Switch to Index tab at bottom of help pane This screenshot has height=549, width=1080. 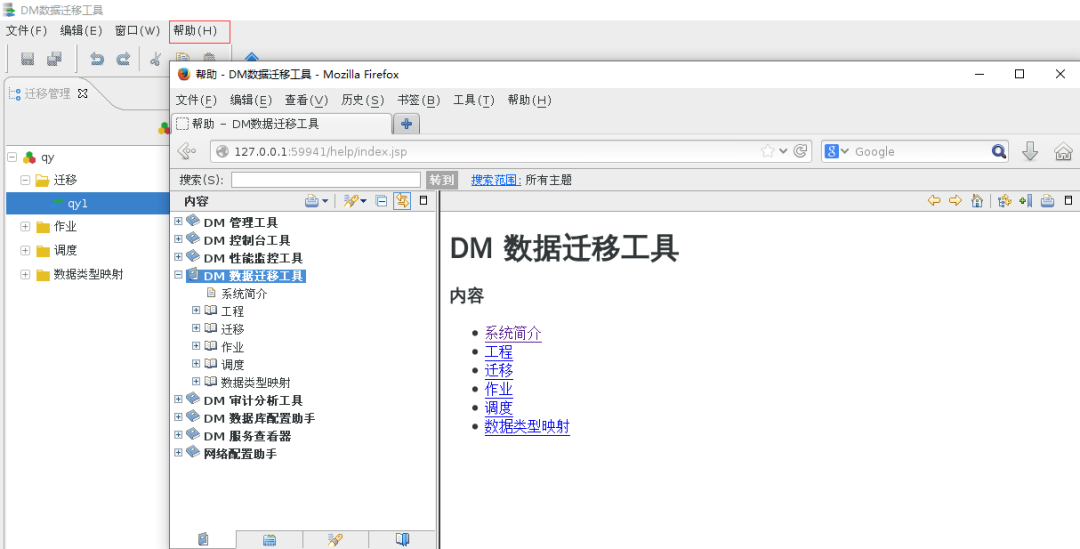coord(269,540)
